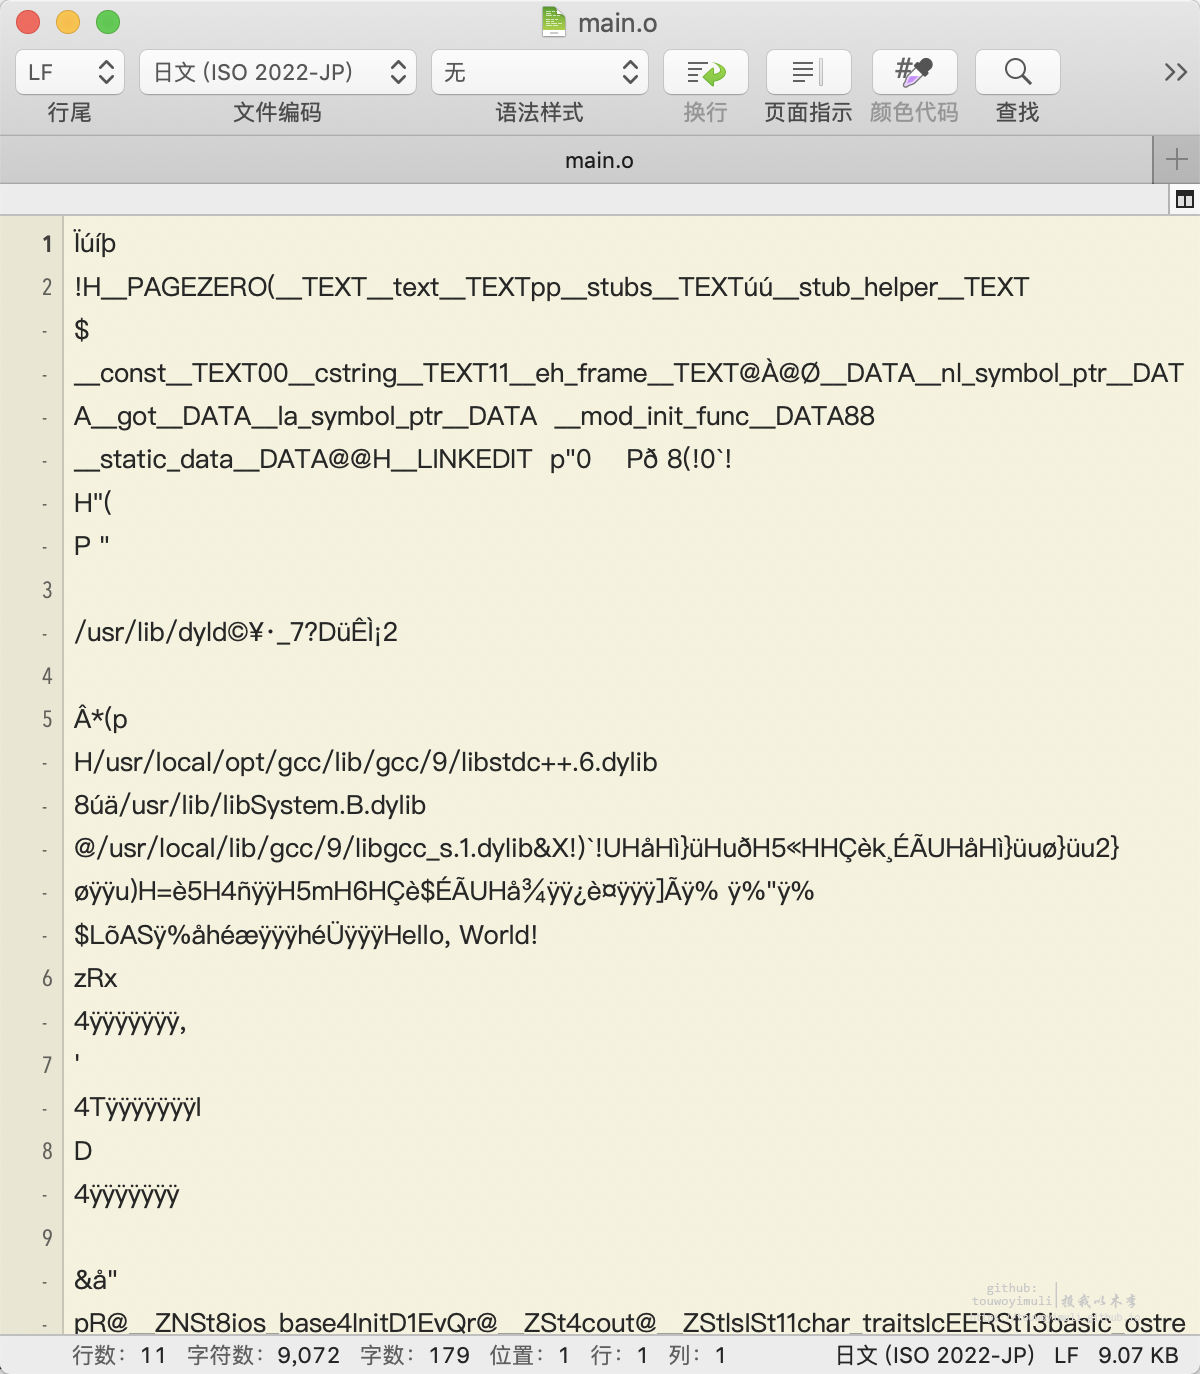Toggle line wrap with the 换行 icon
This screenshot has width=1200, height=1374.
click(706, 72)
